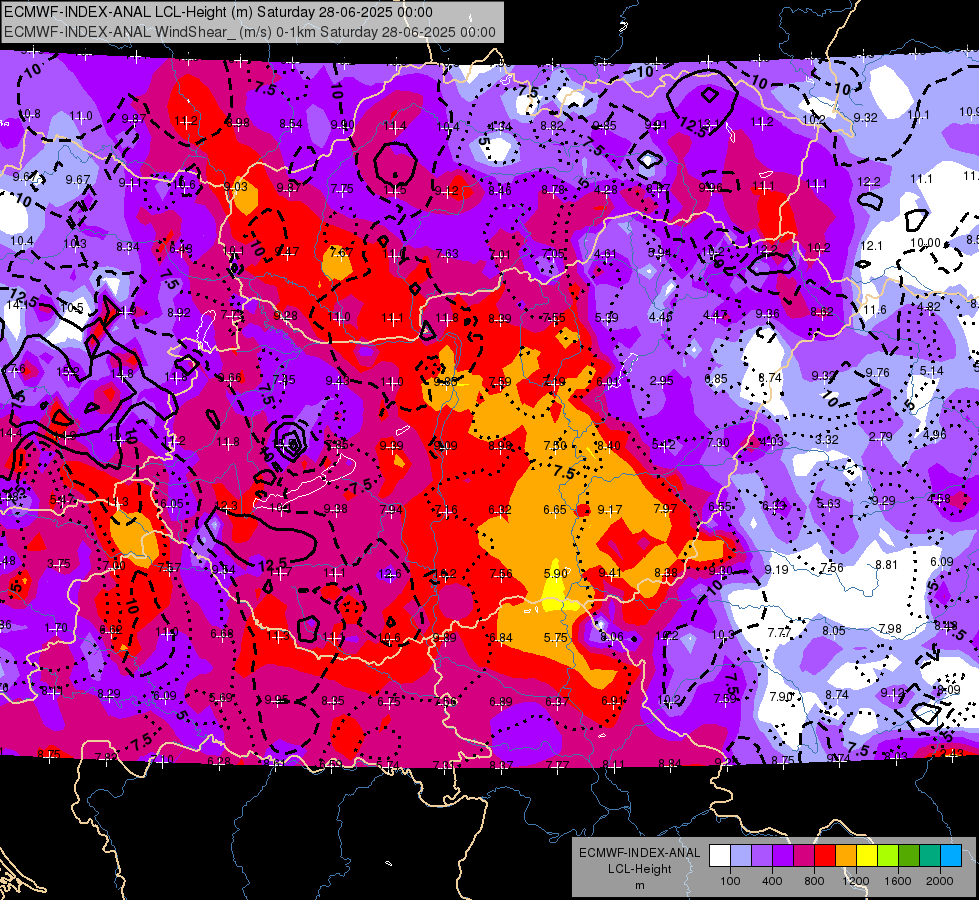Image resolution: width=979 pixels, height=900 pixels.
Task: Click the shear value 9.41 on the map
Action: point(610,573)
